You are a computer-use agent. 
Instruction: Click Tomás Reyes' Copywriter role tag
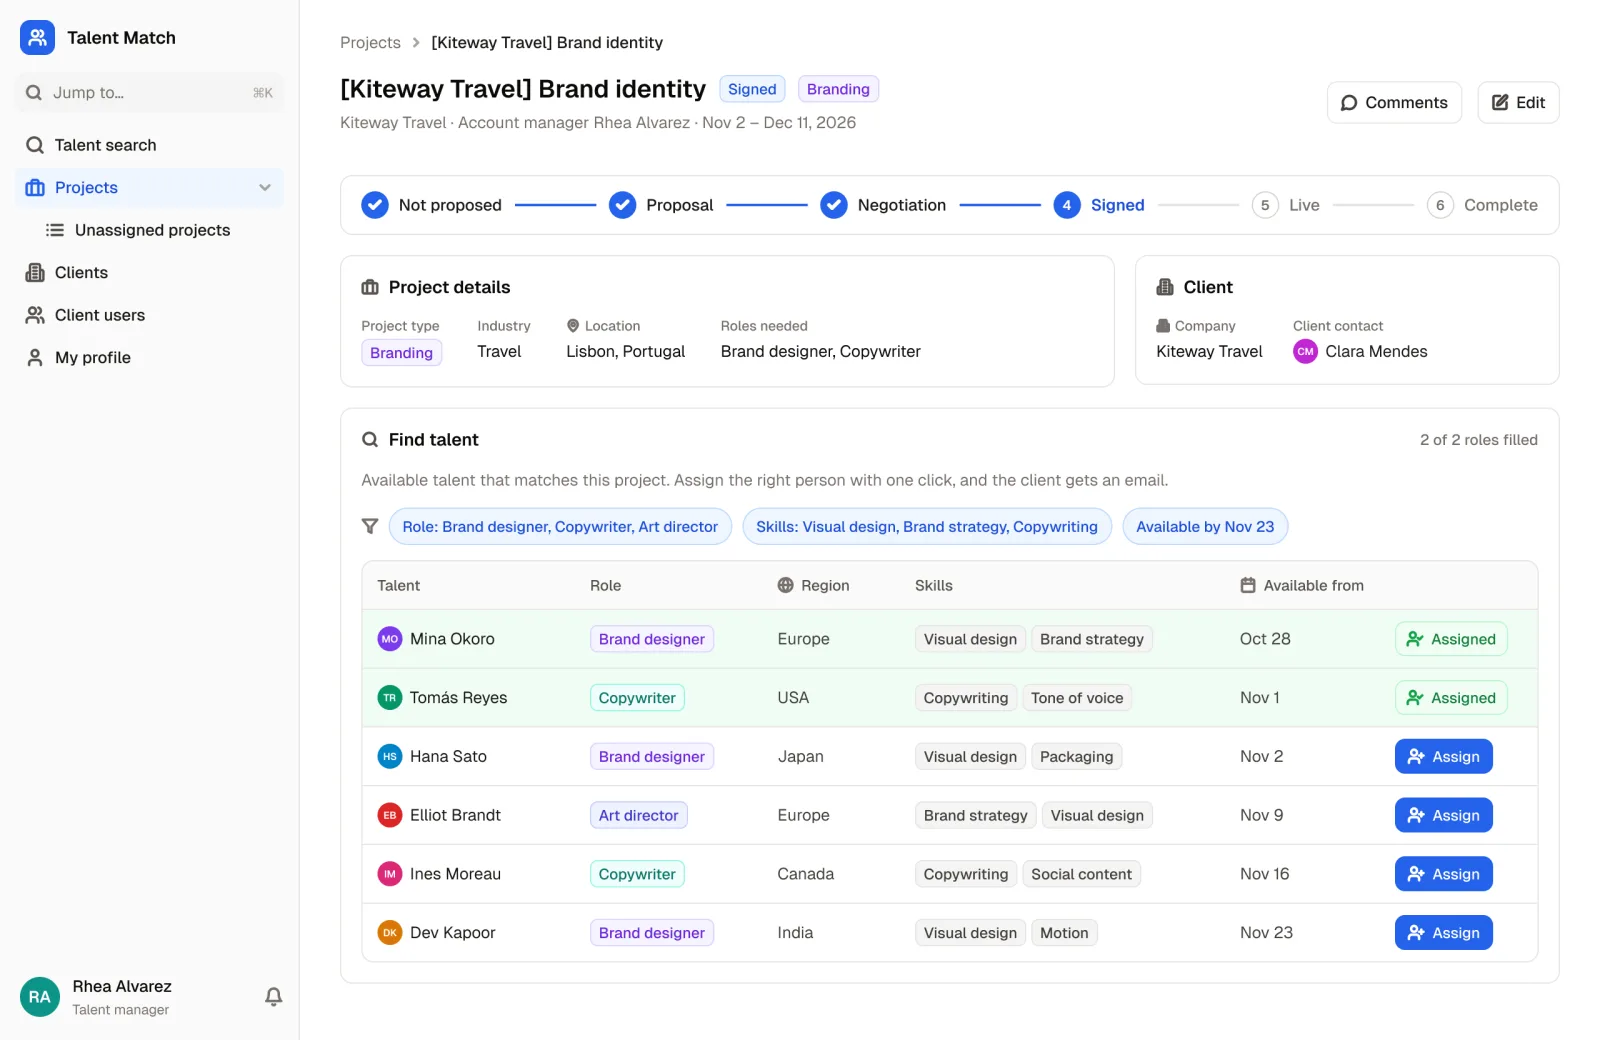[x=637, y=698]
